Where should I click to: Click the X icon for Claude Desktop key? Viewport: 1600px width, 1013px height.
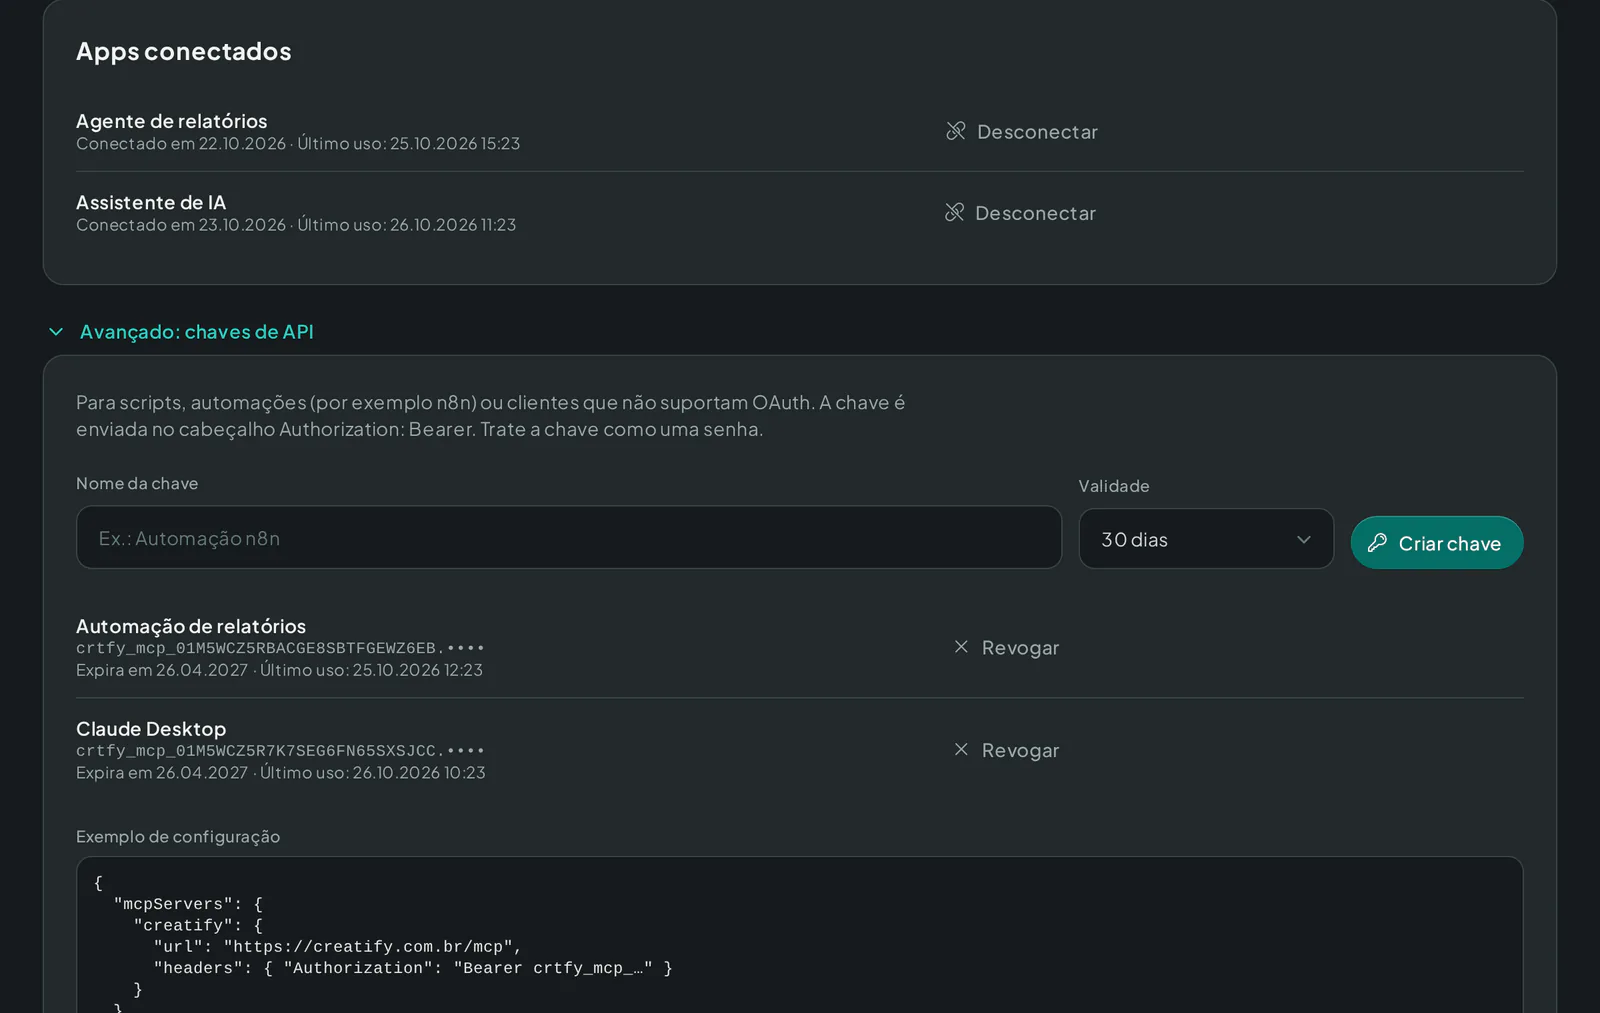[x=961, y=749]
